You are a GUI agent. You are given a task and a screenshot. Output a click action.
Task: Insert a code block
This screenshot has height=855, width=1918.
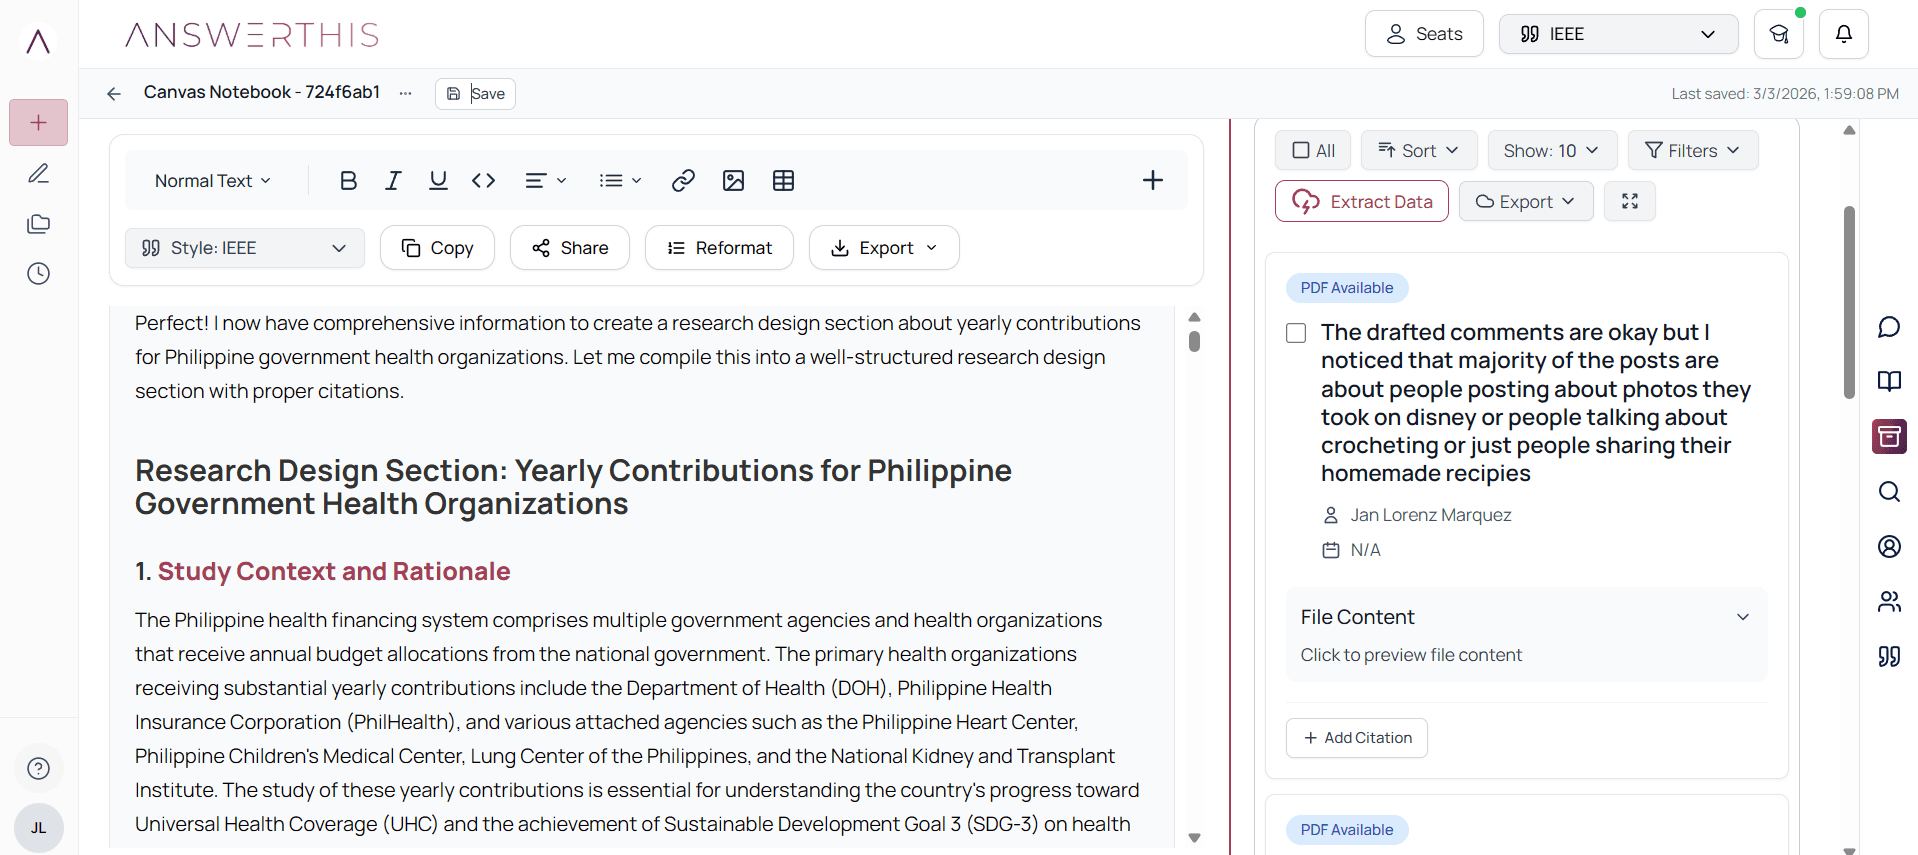[x=484, y=181]
